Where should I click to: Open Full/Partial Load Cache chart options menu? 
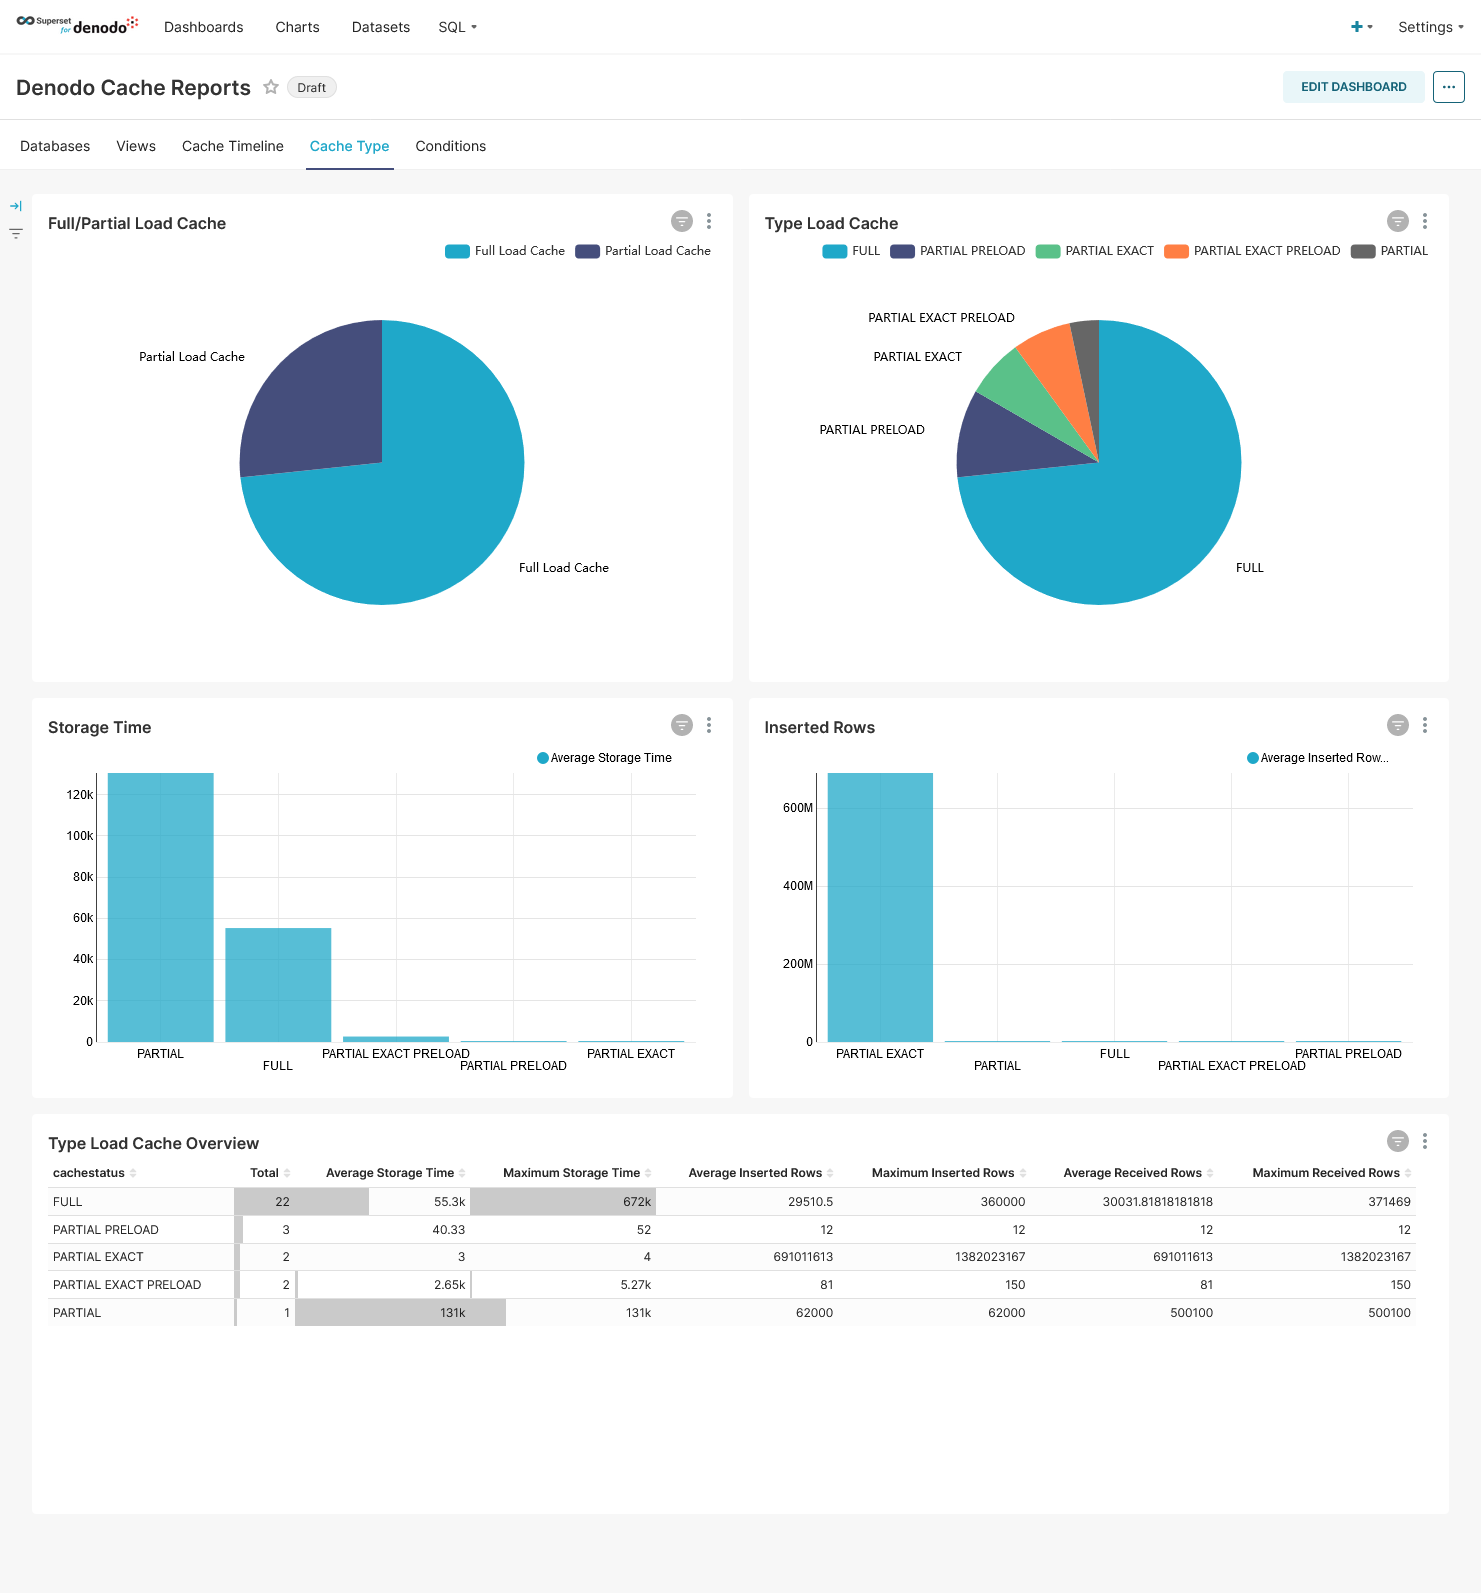click(709, 221)
